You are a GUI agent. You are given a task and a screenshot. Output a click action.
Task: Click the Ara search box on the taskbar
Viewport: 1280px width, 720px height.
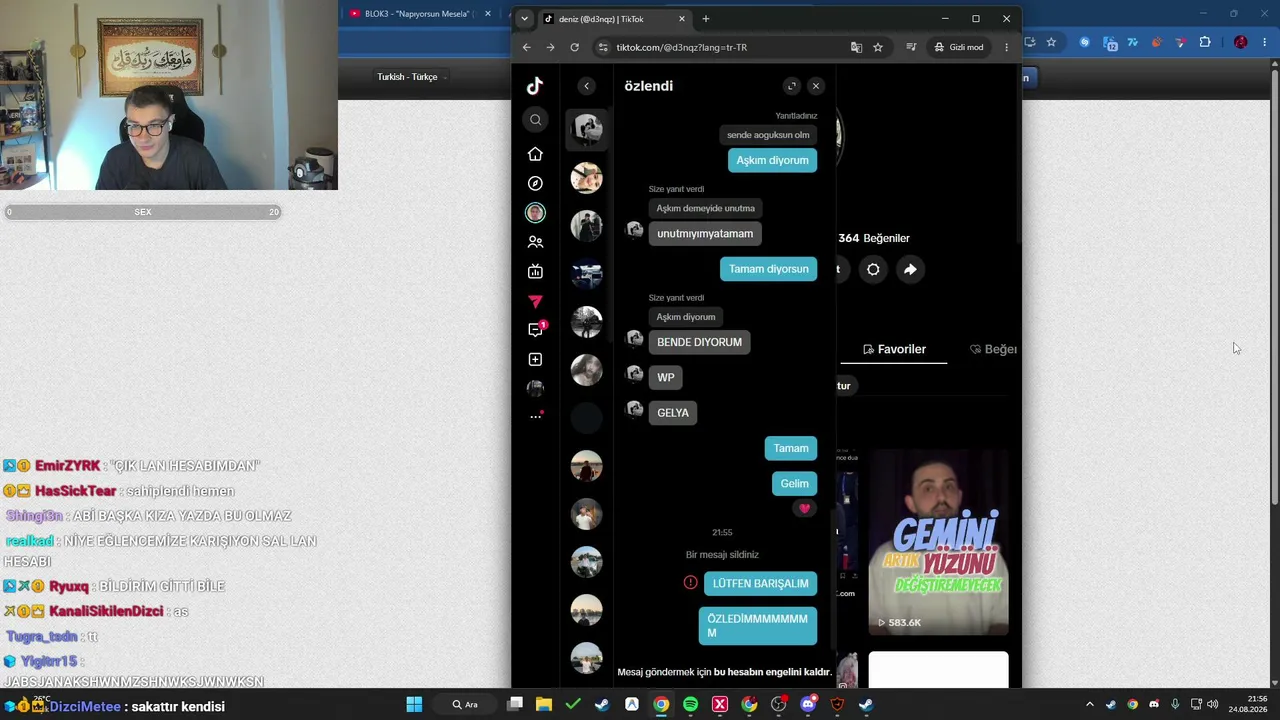[x=464, y=704]
